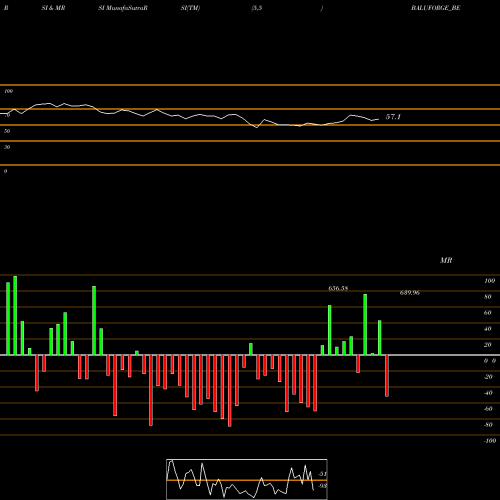Image resolution: width=500 pixels, height=500 pixels.
Task: Click the MR axis label -60
Action: pyautogui.click(x=488, y=409)
